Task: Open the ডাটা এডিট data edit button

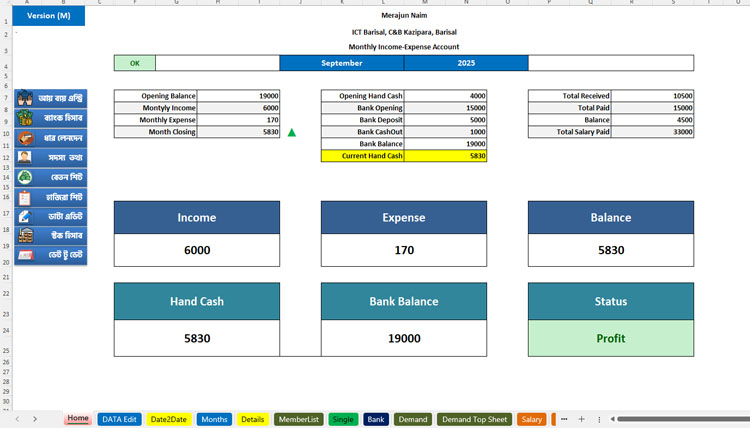Action: 50,216
